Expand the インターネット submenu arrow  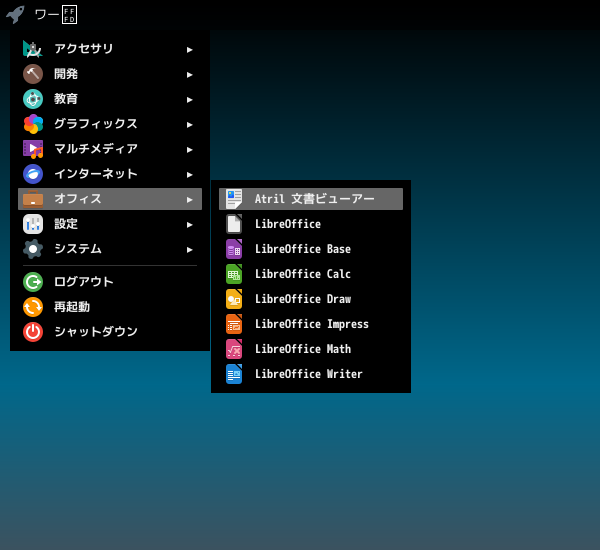pos(189,175)
